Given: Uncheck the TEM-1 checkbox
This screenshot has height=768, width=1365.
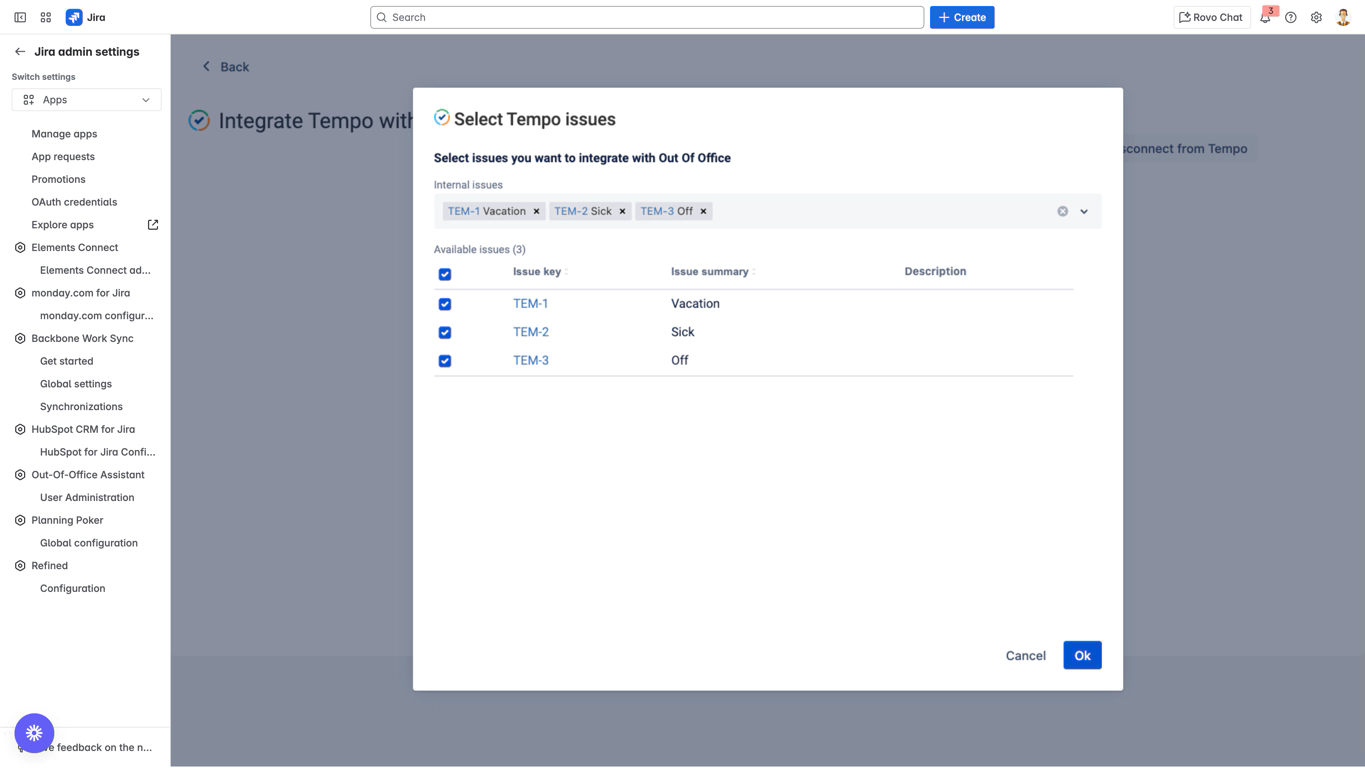Looking at the screenshot, I should (445, 304).
